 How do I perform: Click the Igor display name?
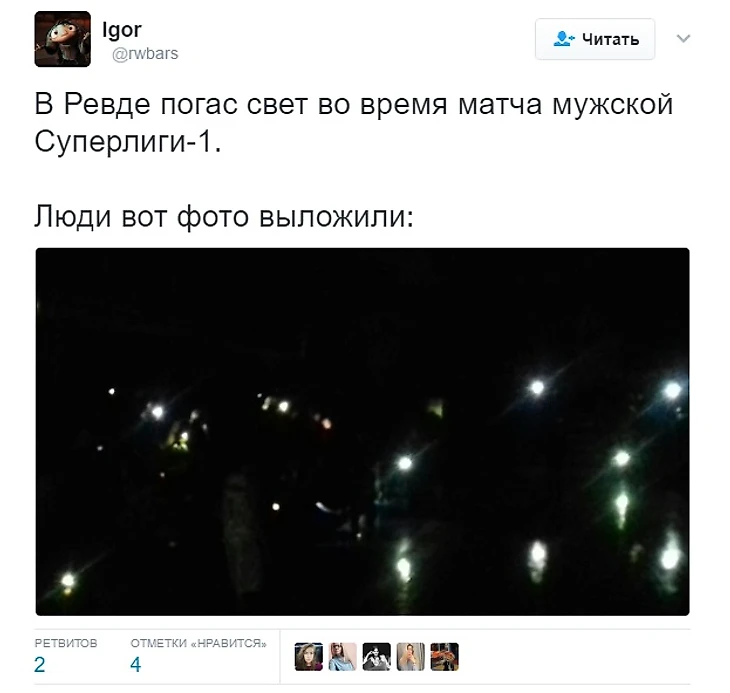click(x=122, y=30)
